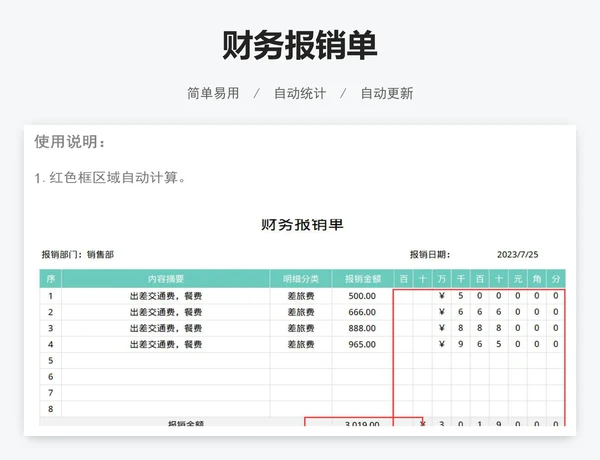Select the 2023/7/25 date cell
Screen dimensions: 600x460
(518, 255)
